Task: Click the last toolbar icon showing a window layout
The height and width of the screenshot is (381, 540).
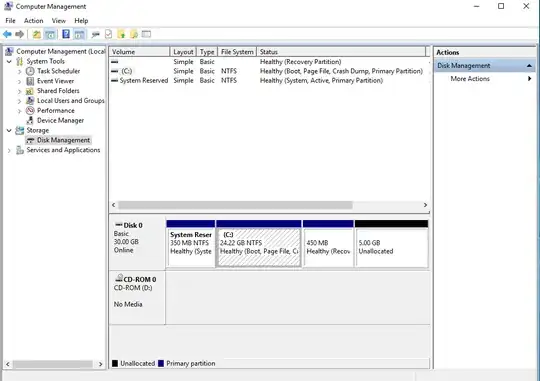Action: 146,34
